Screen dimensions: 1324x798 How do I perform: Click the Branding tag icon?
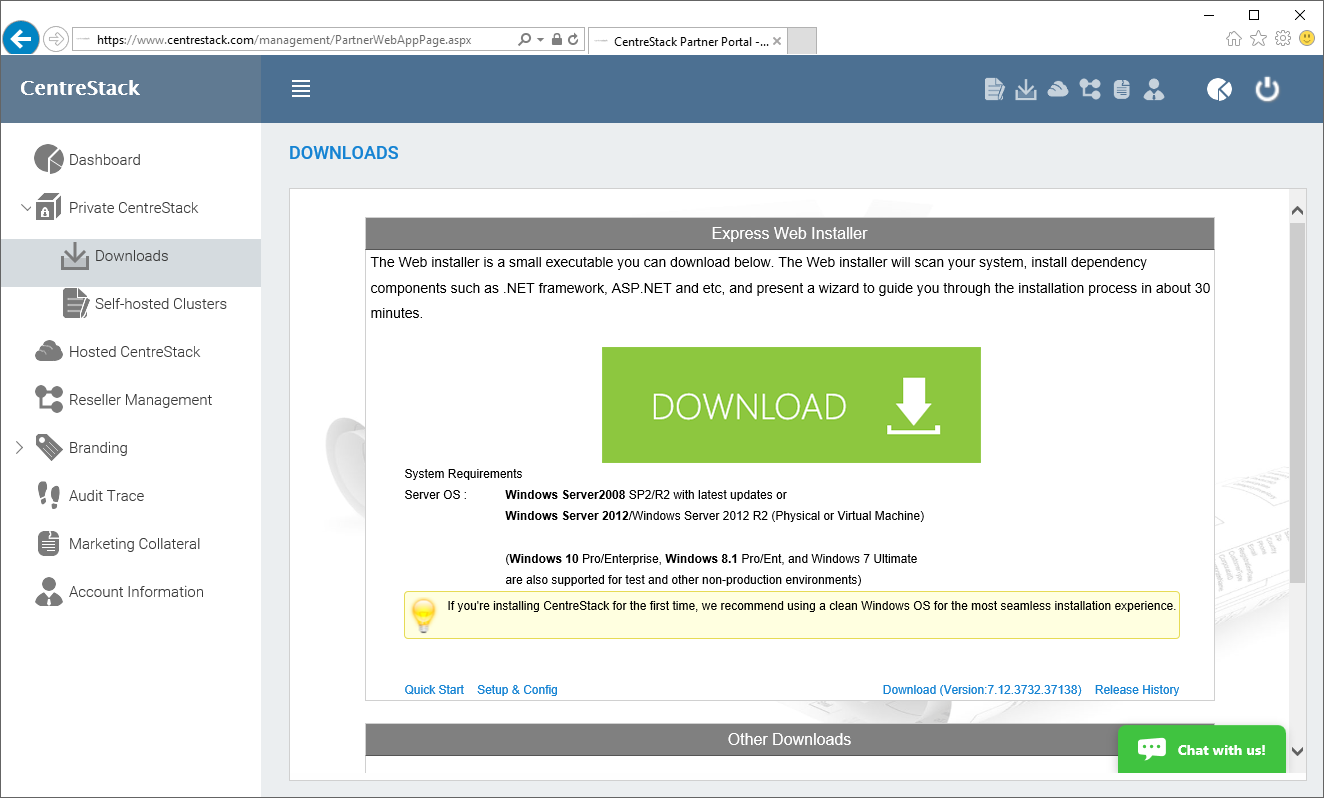click(48, 447)
